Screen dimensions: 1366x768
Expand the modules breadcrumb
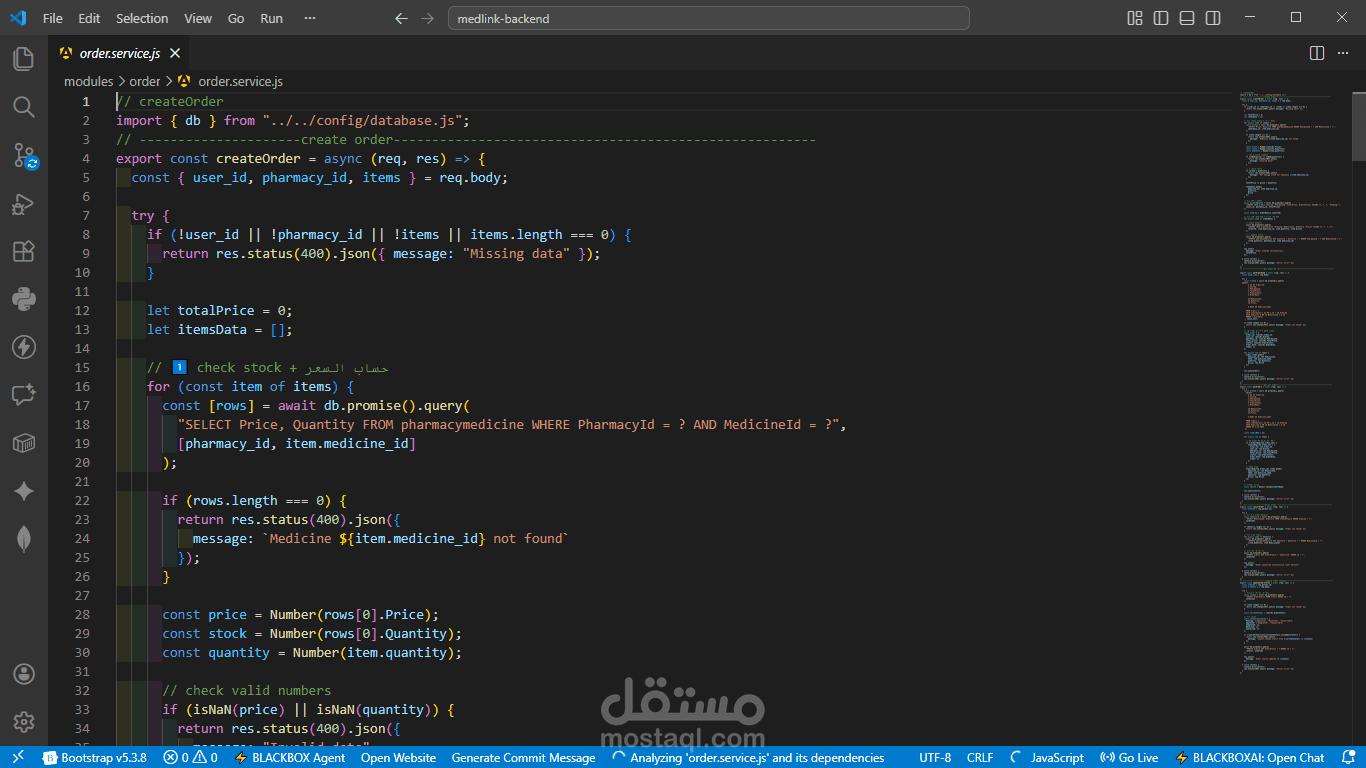pyautogui.click(x=89, y=81)
